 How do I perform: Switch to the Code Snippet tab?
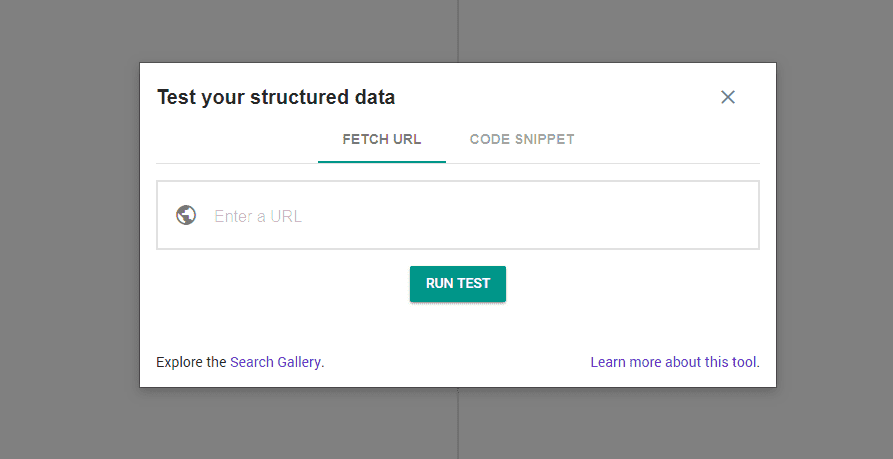tap(522, 140)
